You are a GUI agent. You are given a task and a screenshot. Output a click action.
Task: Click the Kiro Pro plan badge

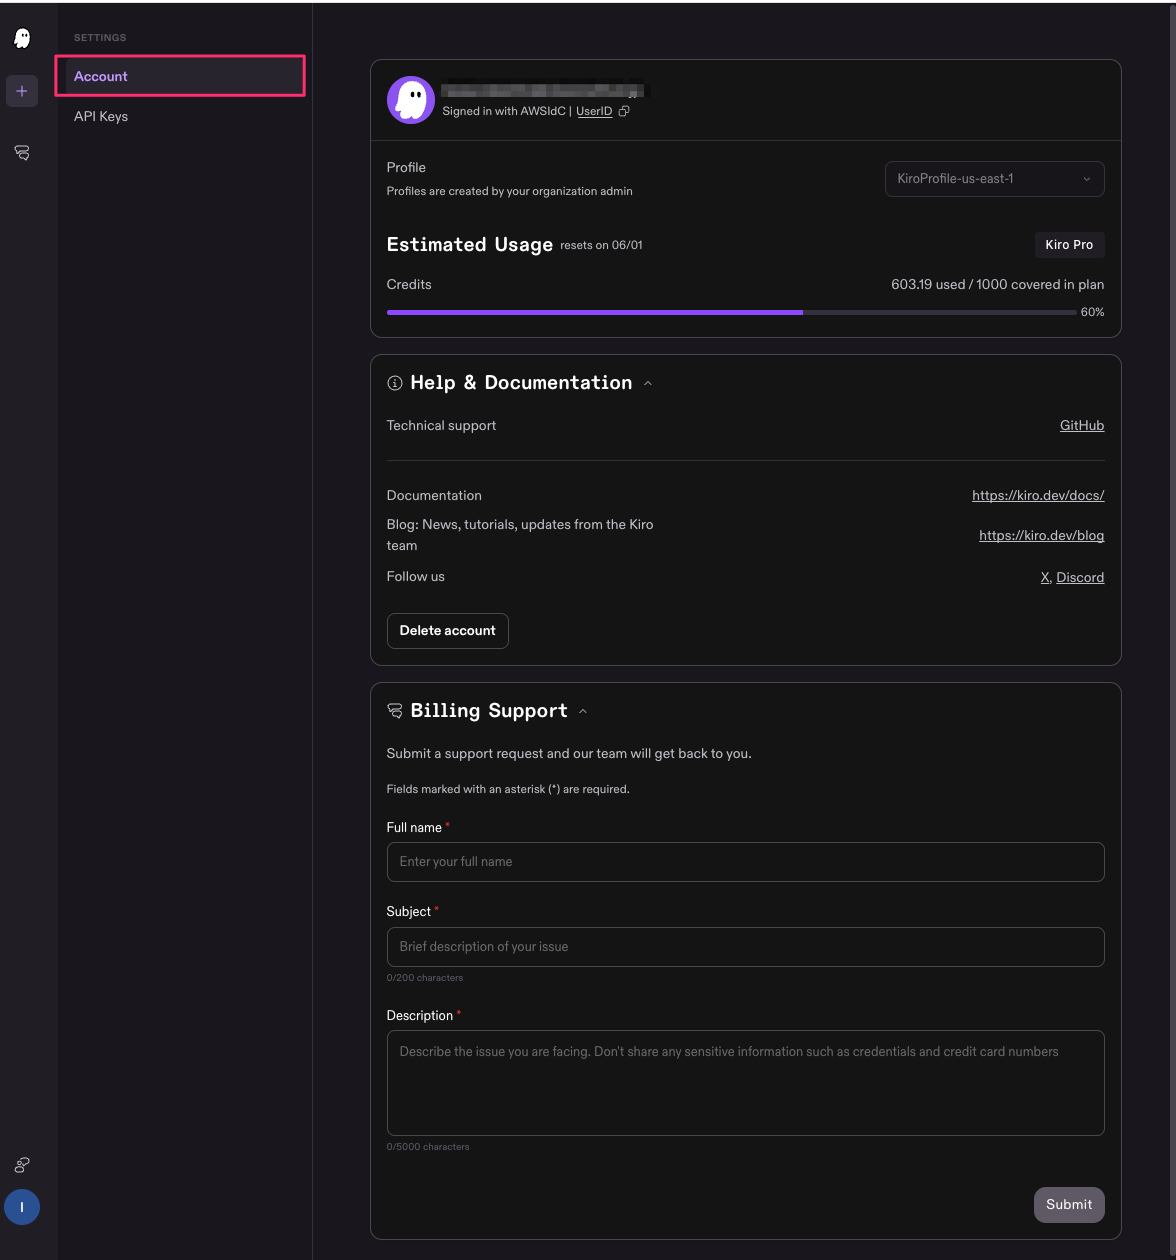point(1069,245)
